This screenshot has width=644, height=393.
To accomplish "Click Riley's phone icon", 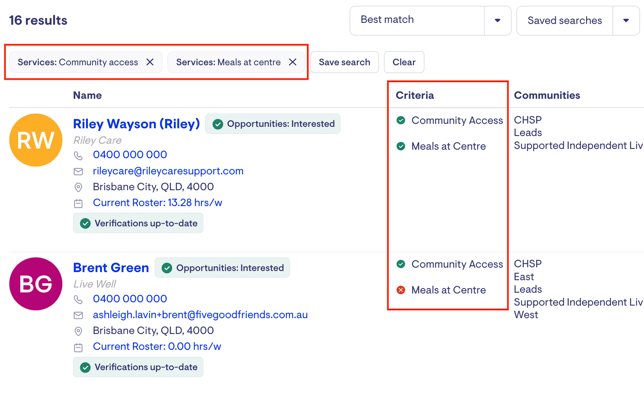I will click(x=78, y=155).
